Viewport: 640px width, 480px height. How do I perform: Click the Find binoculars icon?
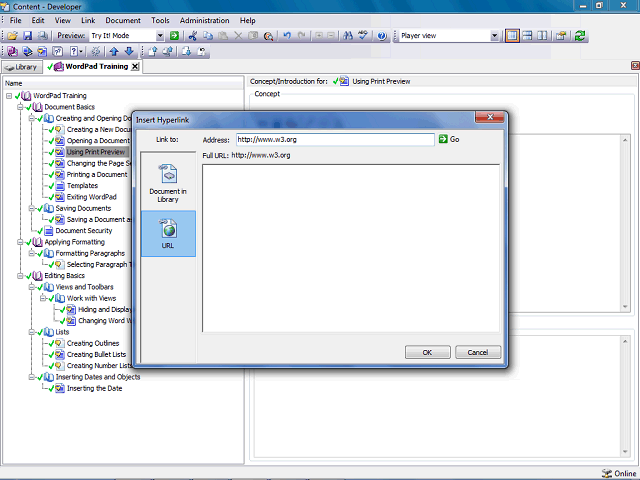point(348,36)
